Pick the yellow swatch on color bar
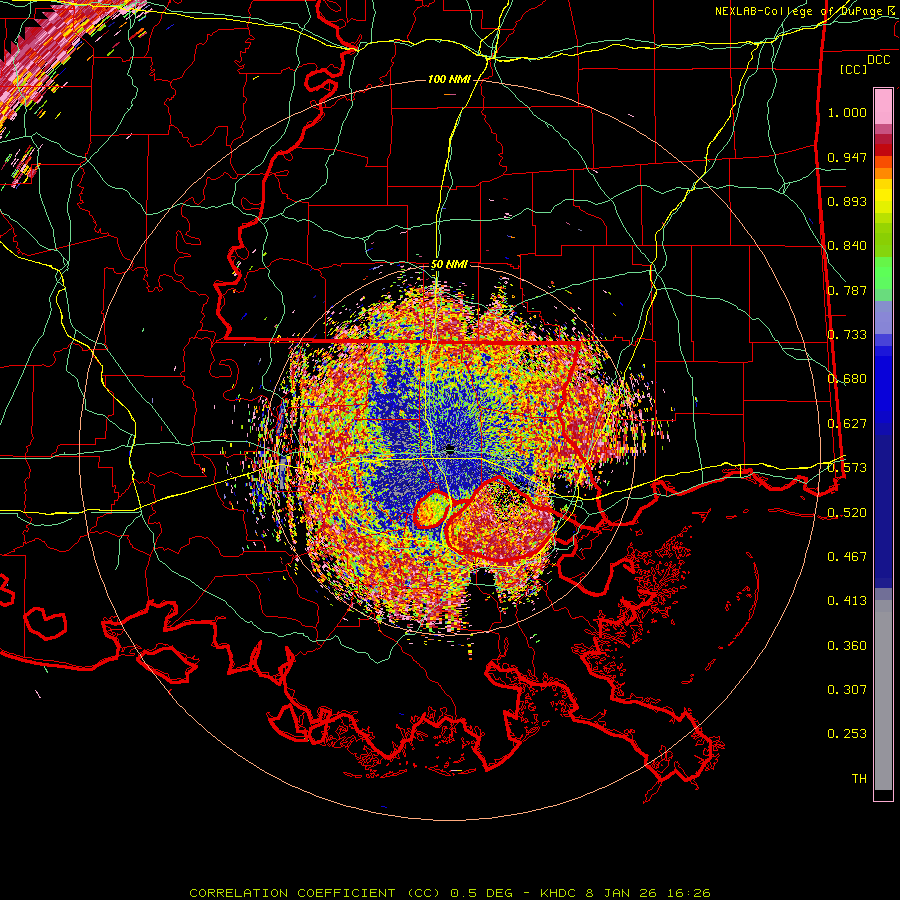Image resolution: width=900 pixels, height=900 pixels. click(x=883, y=197)
